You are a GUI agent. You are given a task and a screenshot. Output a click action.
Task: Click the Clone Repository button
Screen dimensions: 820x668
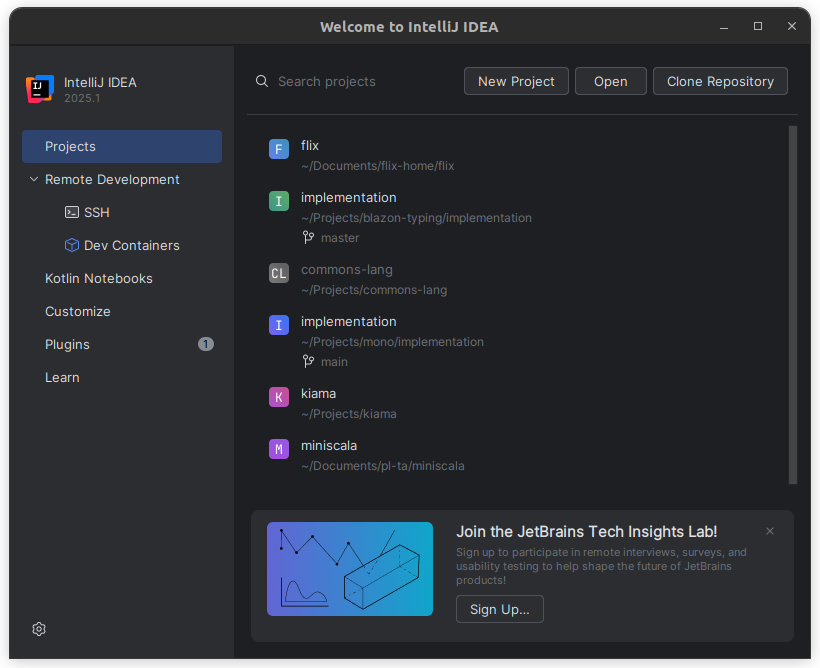tap(720, 82)
